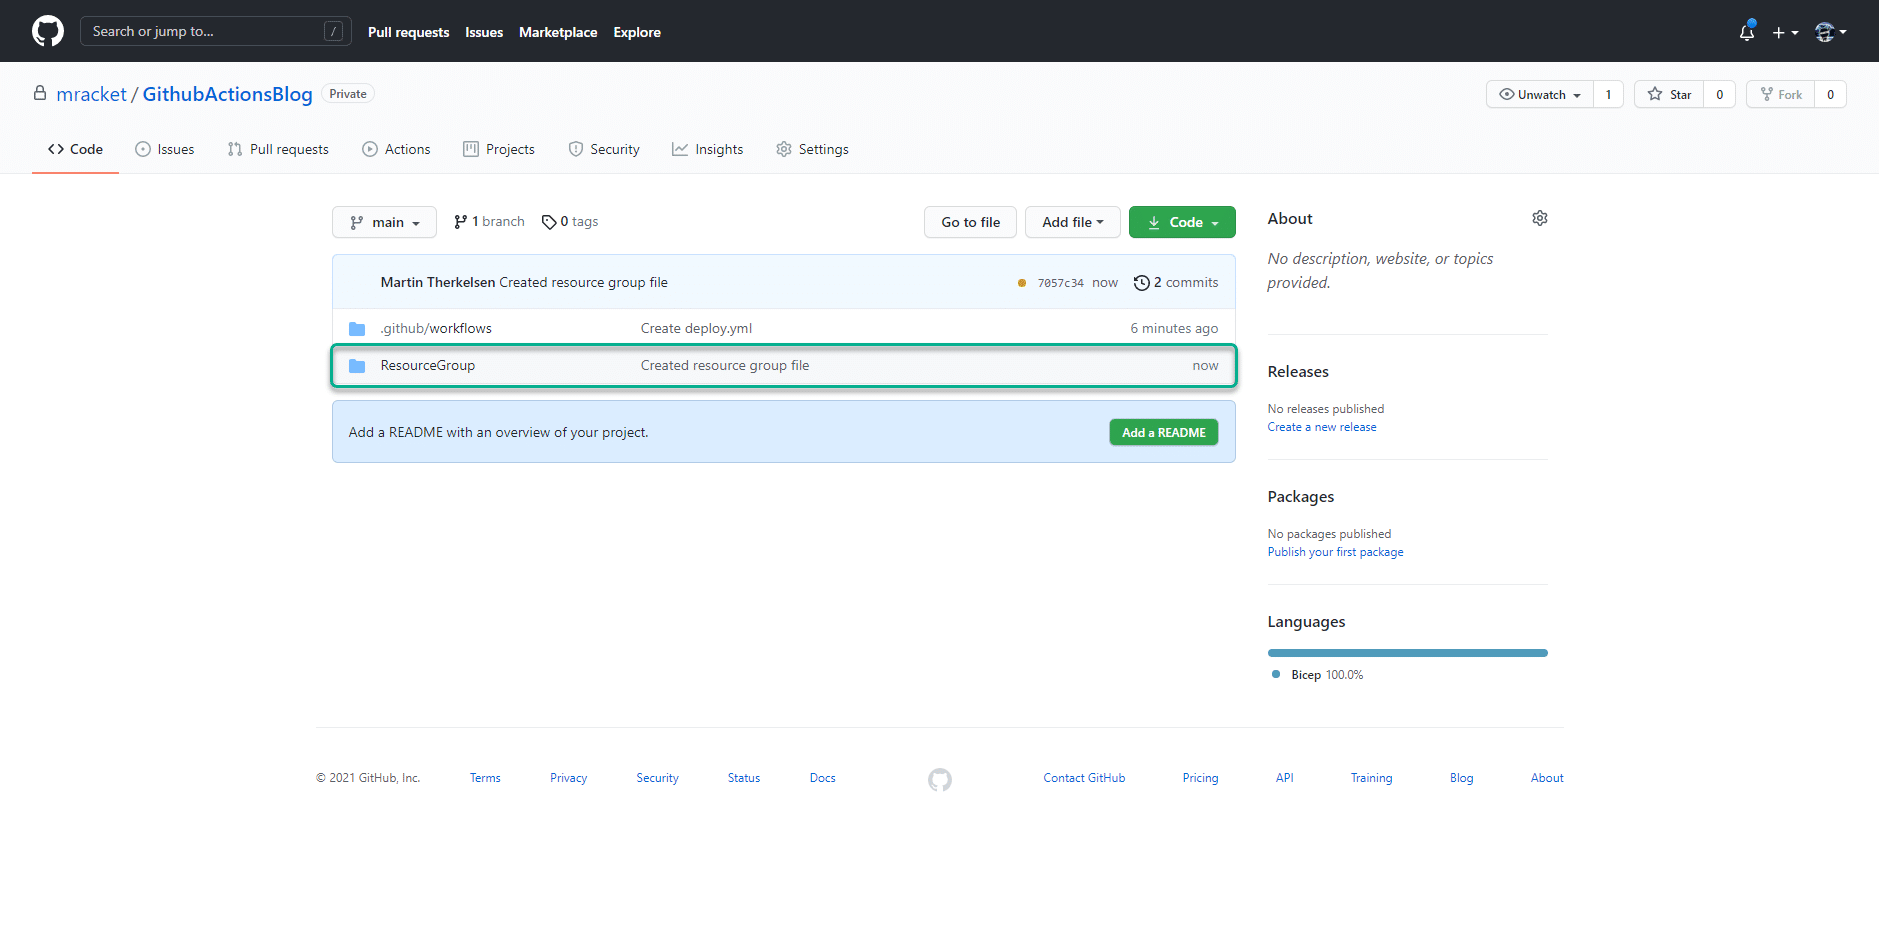Open the mracket owner link
The width and height of the screenshot is (1879, 939).
coord(91,94)
